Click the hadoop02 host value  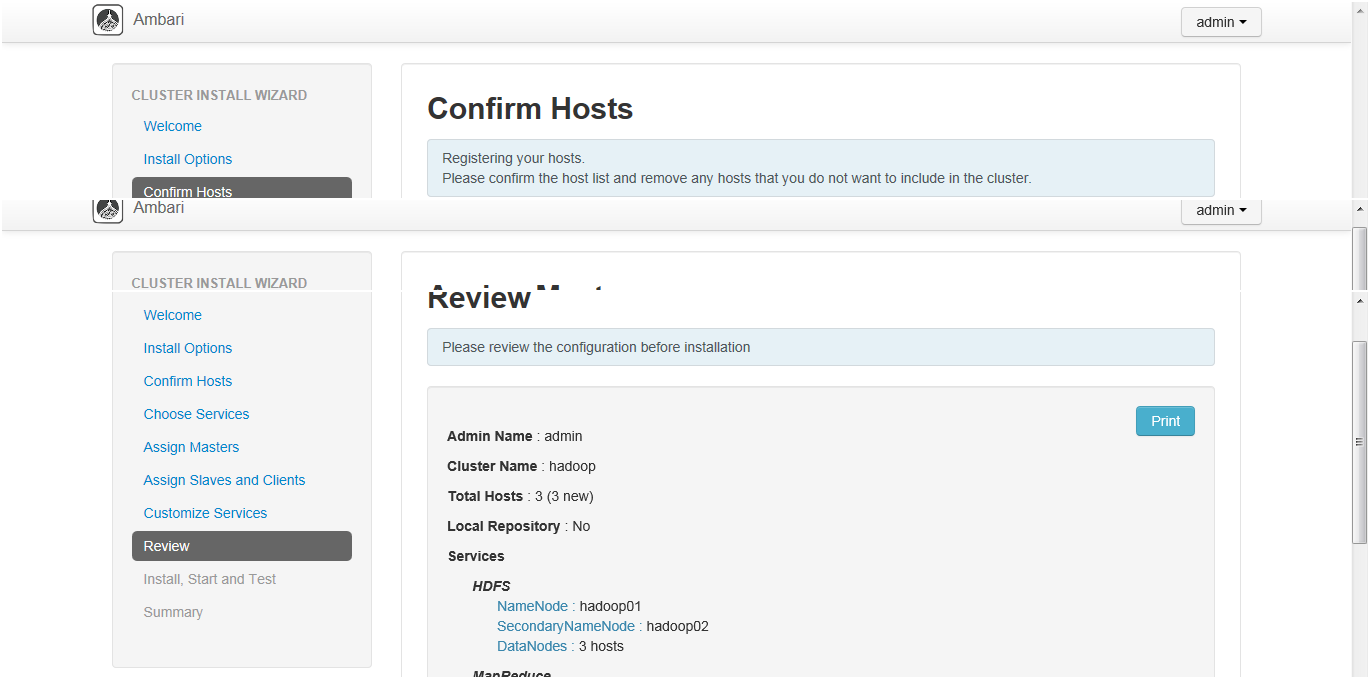677,626
